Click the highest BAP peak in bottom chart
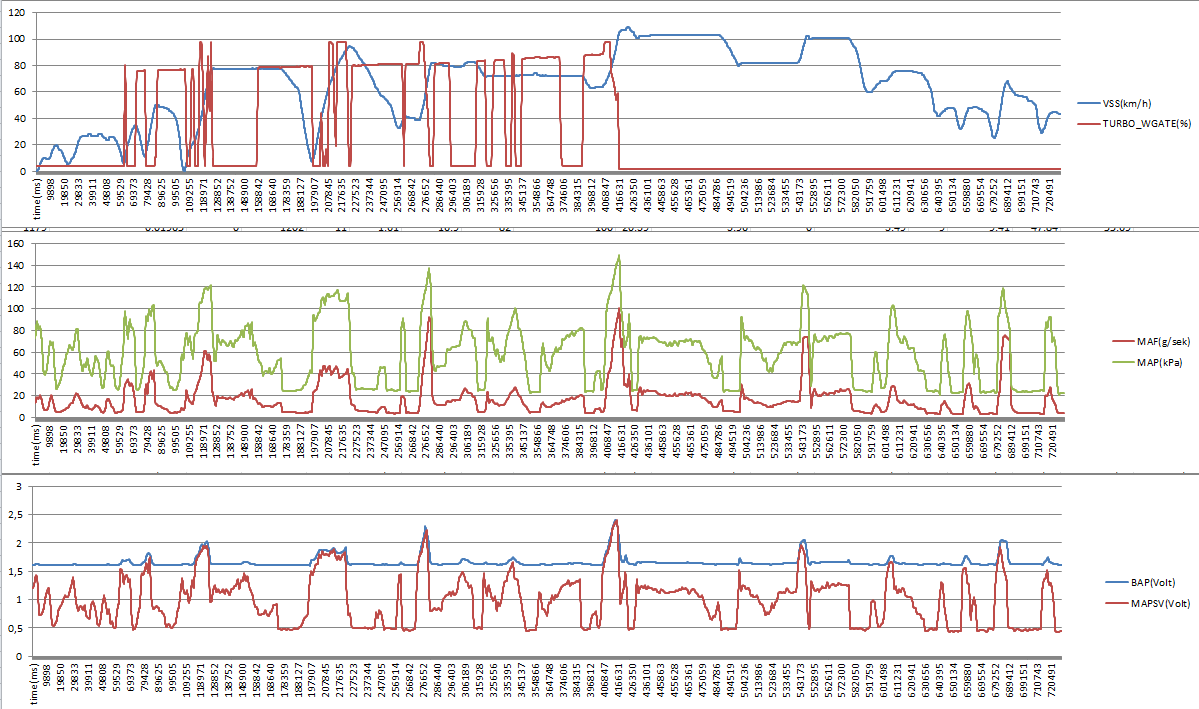This screenshot has height=709, width=1199. tap(615, 520)
